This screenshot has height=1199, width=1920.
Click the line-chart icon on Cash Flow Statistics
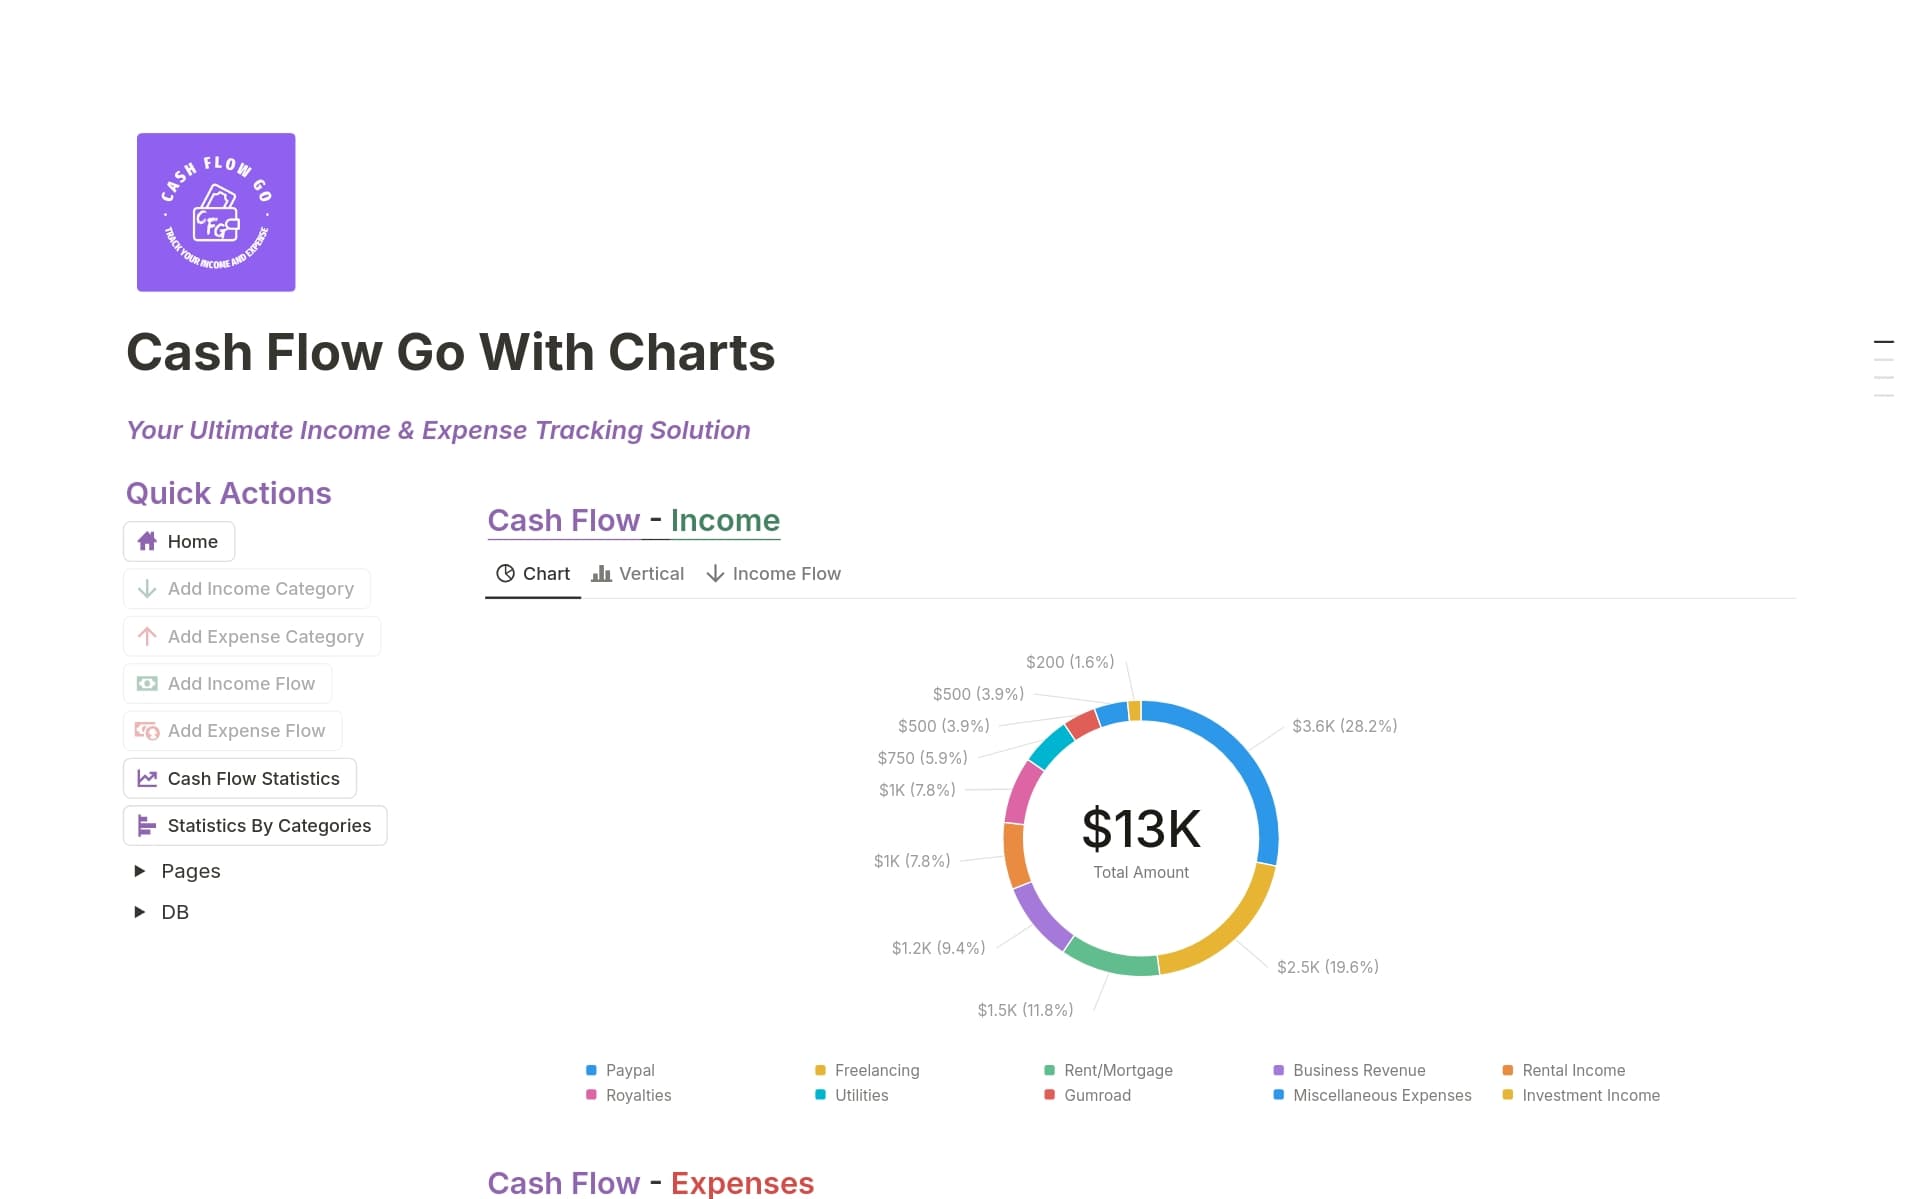[x=147, y=778]
